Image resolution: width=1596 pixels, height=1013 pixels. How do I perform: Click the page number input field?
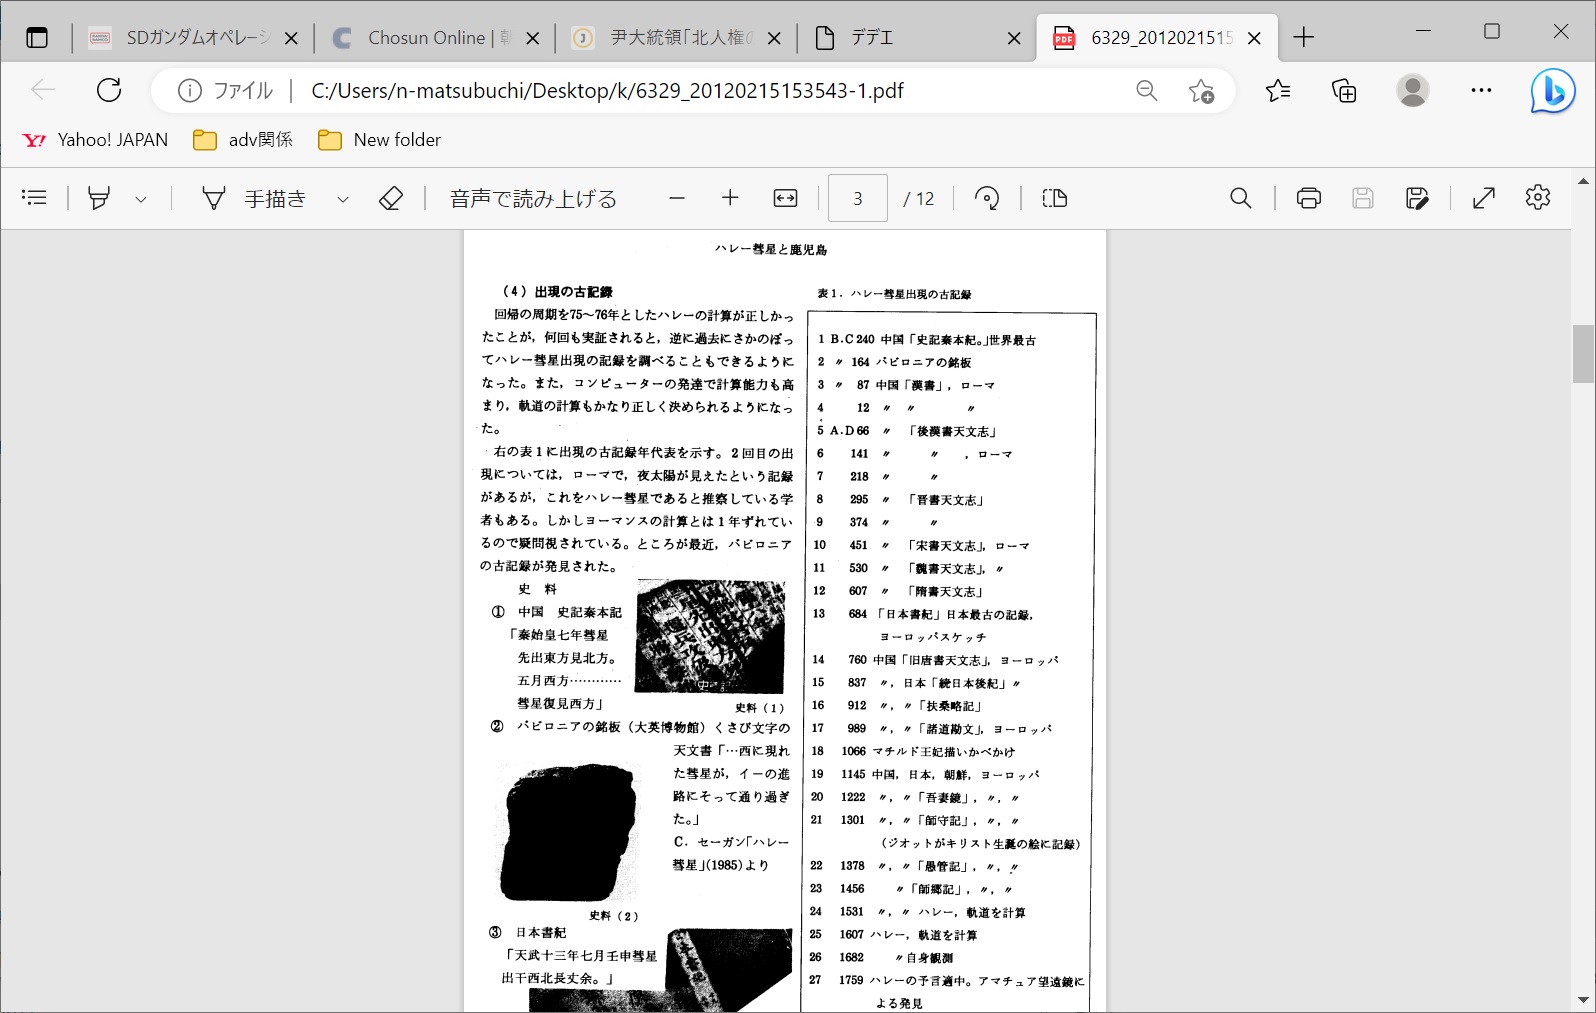pos(857,198)
